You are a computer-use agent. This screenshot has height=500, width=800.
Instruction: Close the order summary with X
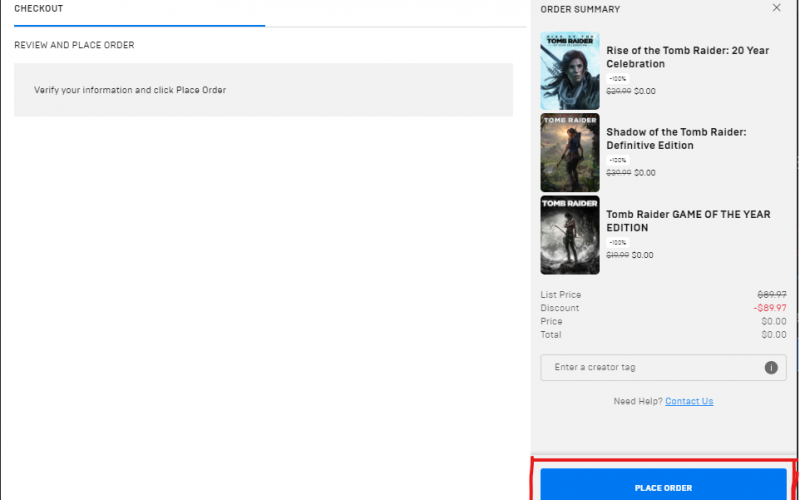(777, 8)
